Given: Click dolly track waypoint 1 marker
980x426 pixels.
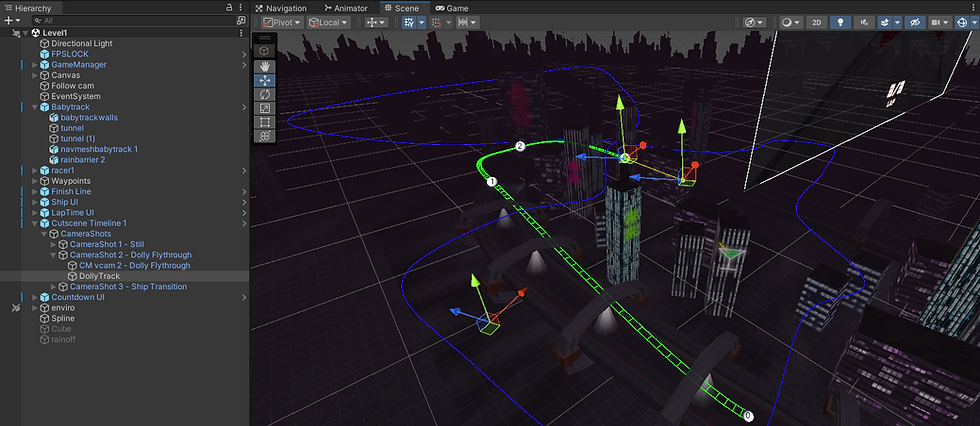Looking at the screenshot, I should tap(492, 182).
